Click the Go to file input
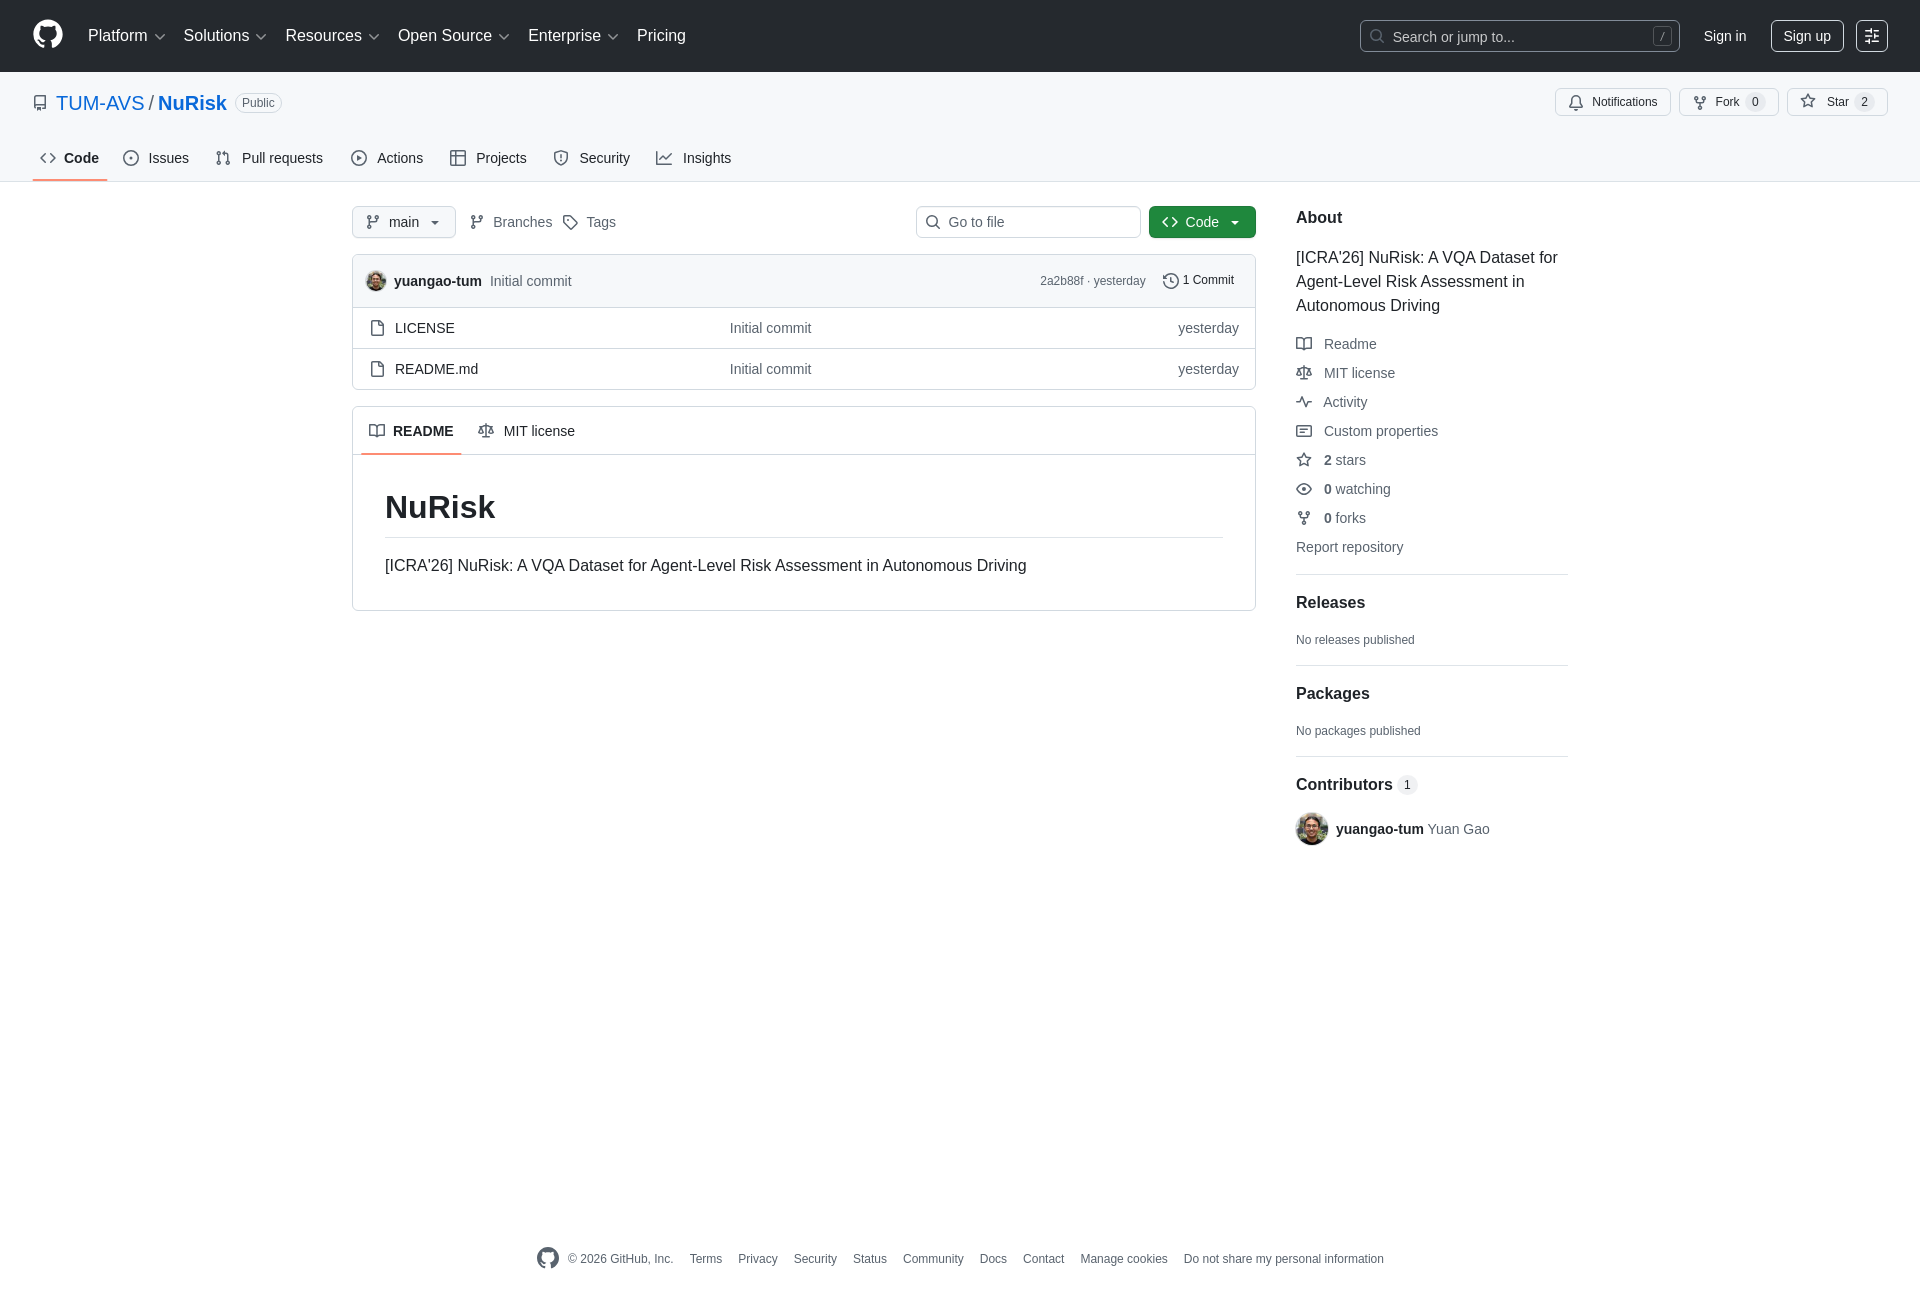This screenshot has width=1920, height=1312. click(x=1028, y=222)
